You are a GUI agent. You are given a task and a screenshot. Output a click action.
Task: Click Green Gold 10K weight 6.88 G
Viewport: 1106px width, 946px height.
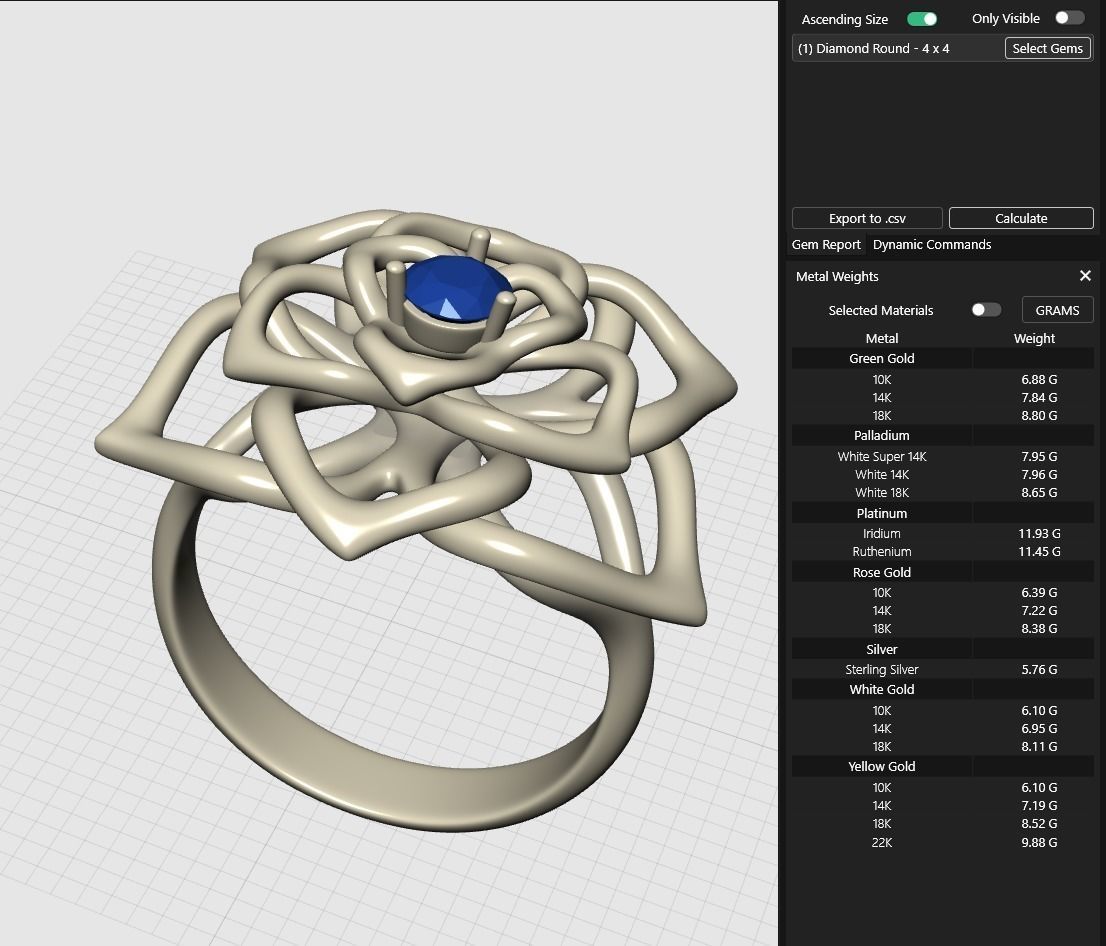click(x=1039, y=380)
